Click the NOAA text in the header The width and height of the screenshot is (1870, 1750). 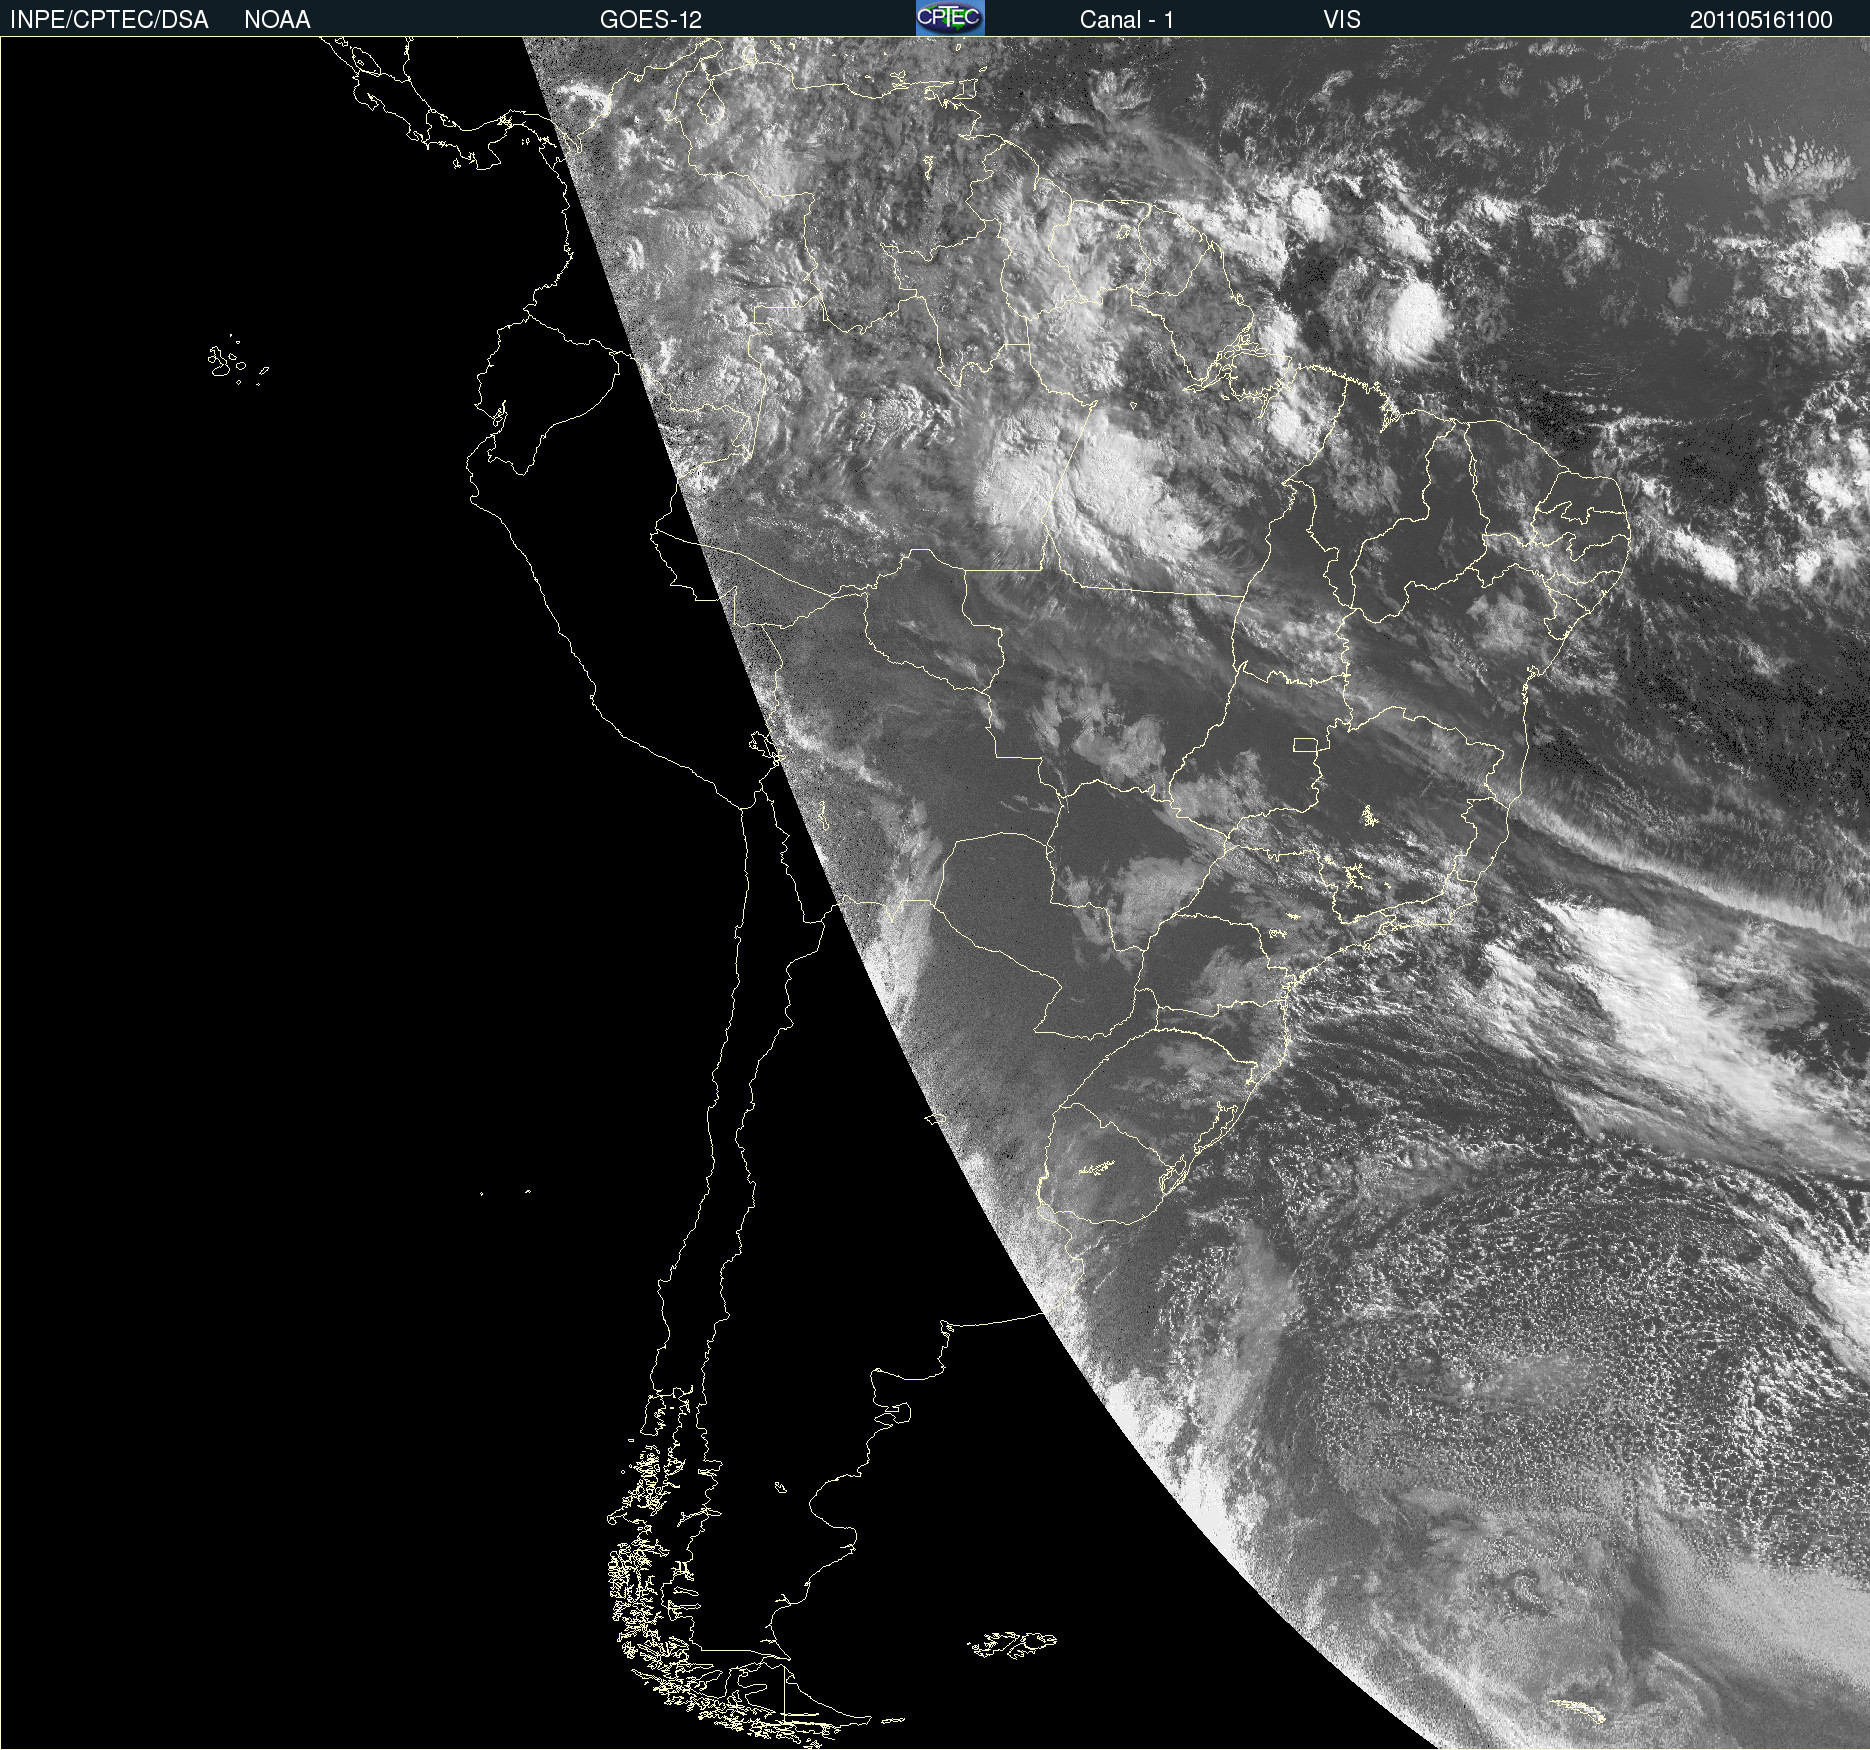277,20
